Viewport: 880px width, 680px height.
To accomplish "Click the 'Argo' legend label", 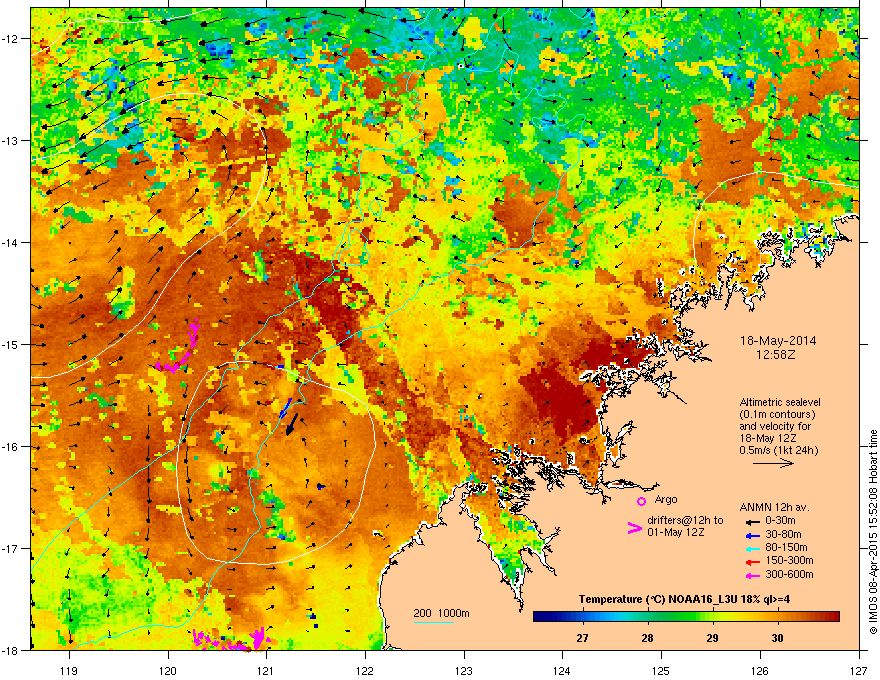I will [666, 499].
